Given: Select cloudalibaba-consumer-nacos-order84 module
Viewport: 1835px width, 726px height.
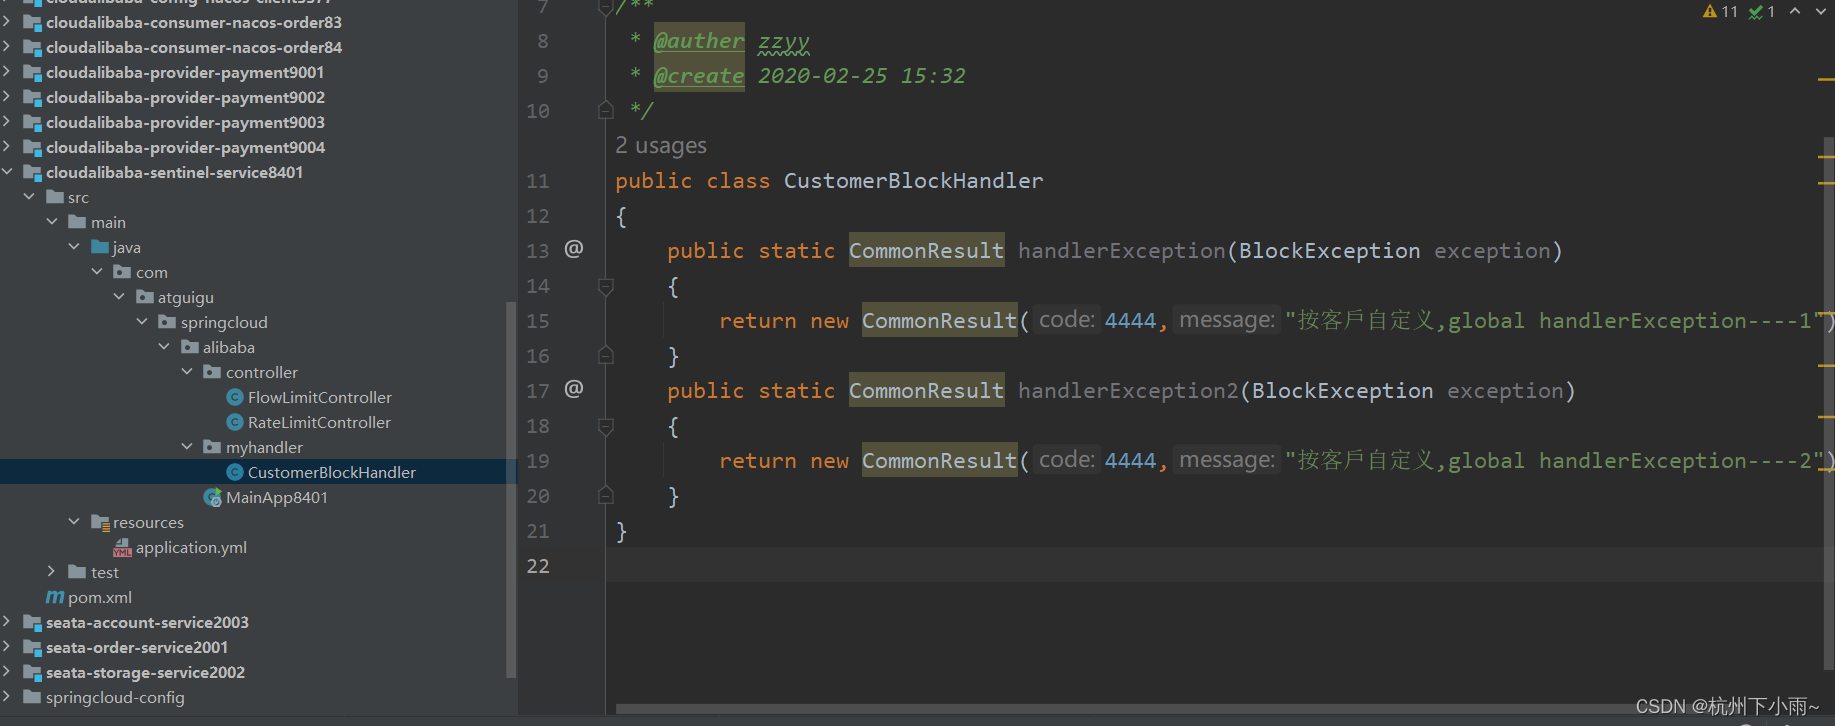Looking at the screenshot, I should [x=194, y=47].
